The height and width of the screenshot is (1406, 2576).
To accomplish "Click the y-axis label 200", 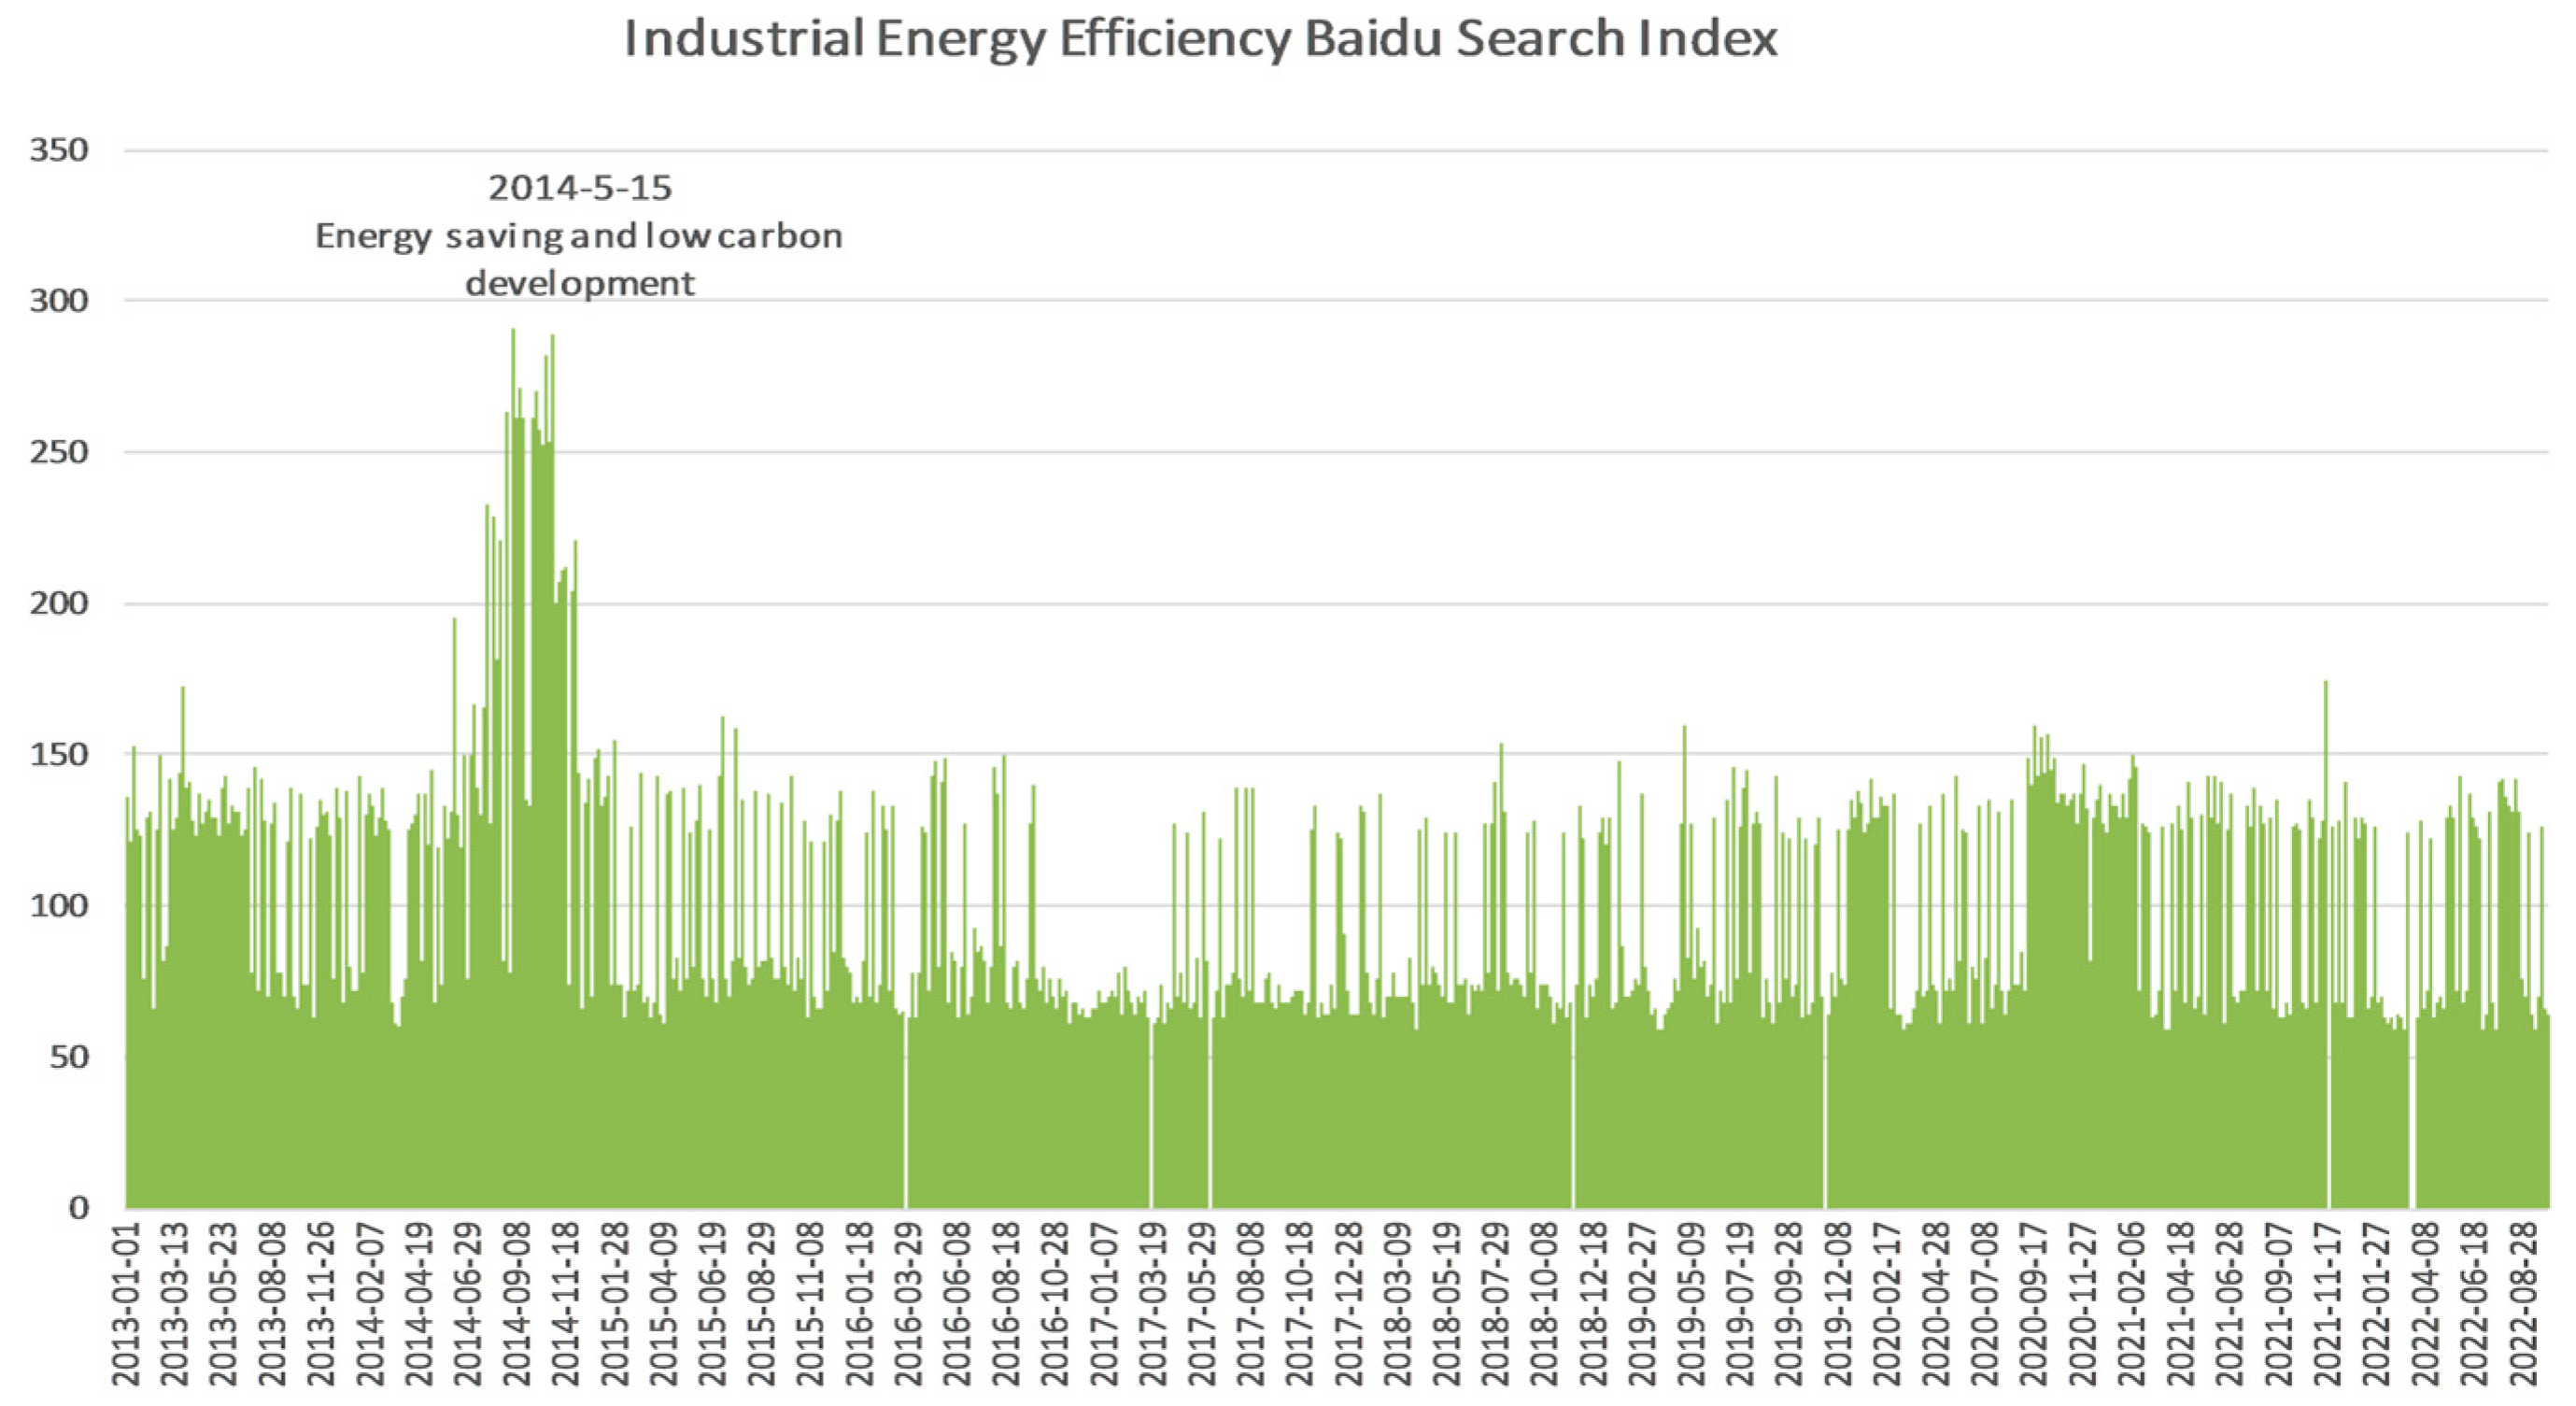I will 59,603.
